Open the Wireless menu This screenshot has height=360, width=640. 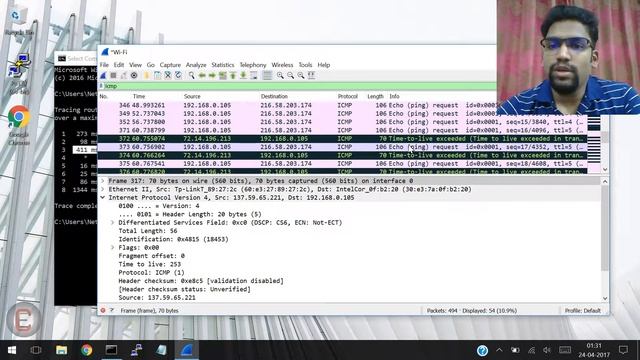(282, 65)
